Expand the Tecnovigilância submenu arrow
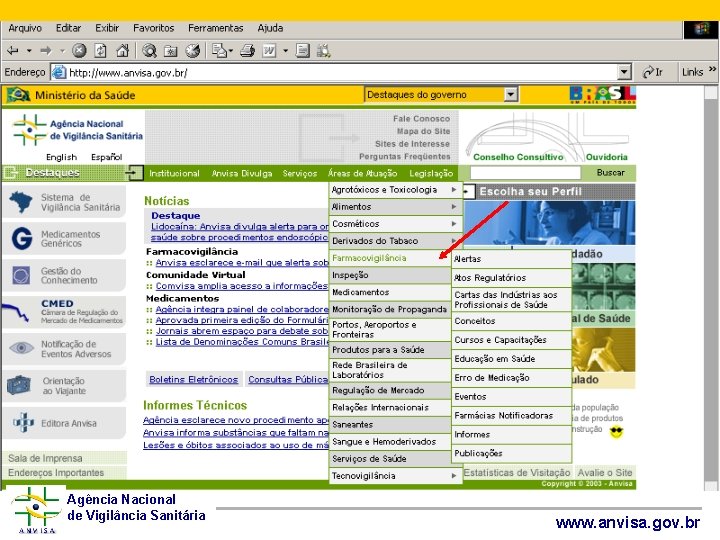Screen dimensions: 720x540 tap(454, 476)
